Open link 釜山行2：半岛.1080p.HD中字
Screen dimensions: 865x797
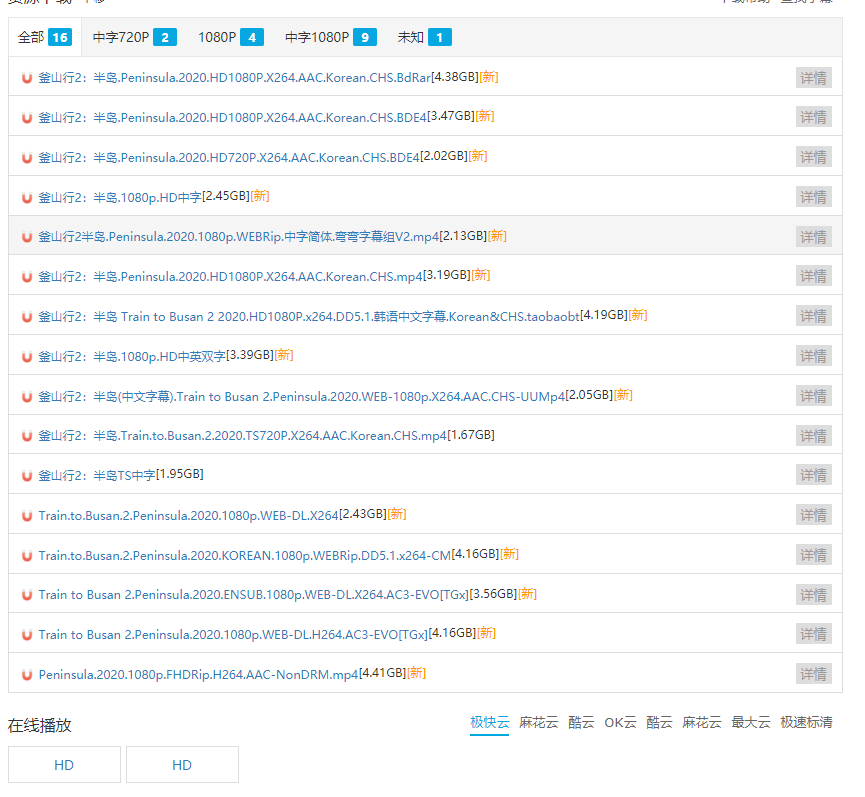120,197
